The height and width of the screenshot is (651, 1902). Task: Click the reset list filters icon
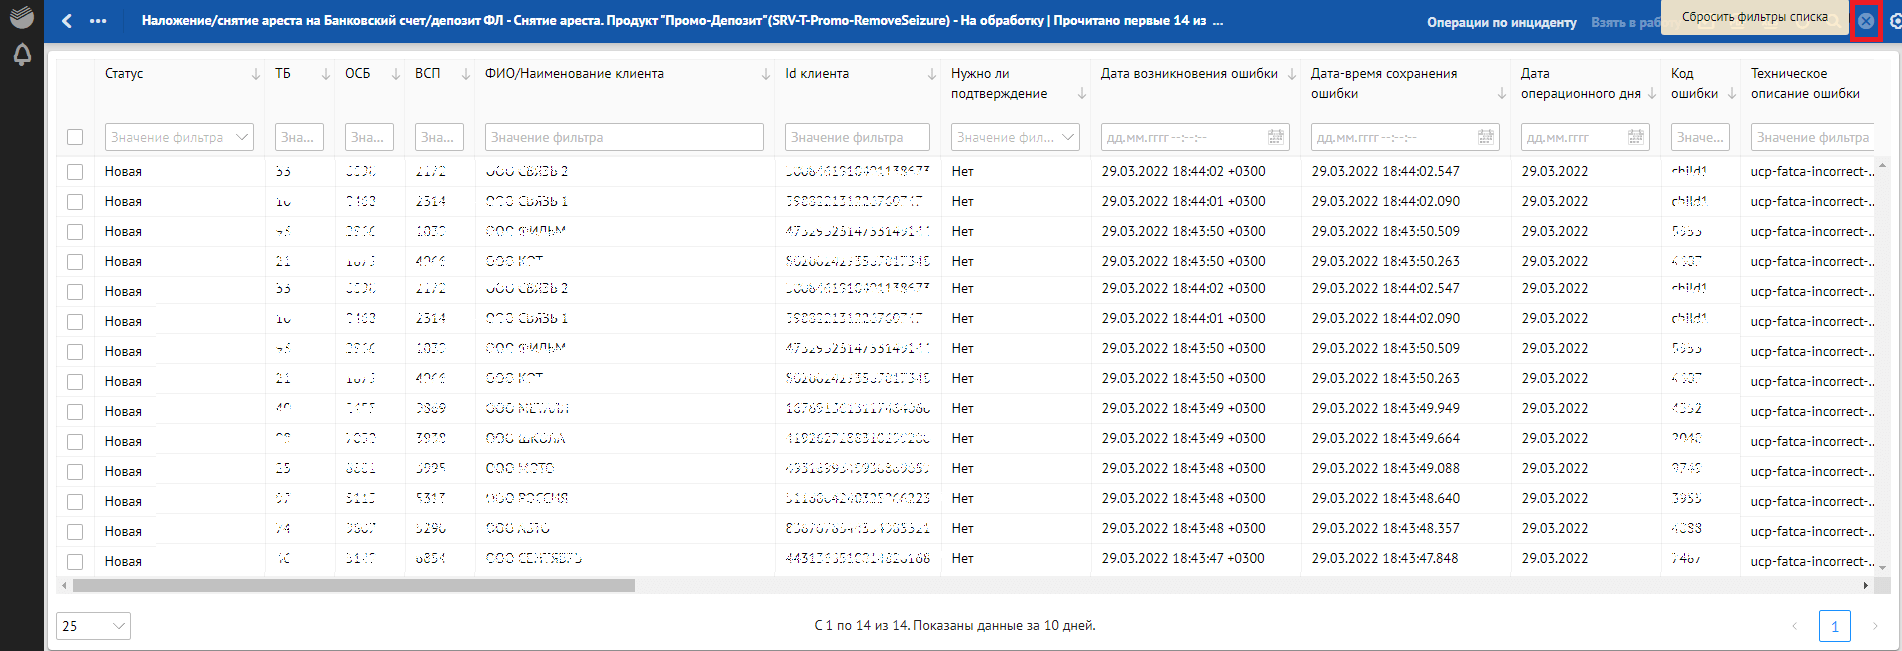[1866, 21]
